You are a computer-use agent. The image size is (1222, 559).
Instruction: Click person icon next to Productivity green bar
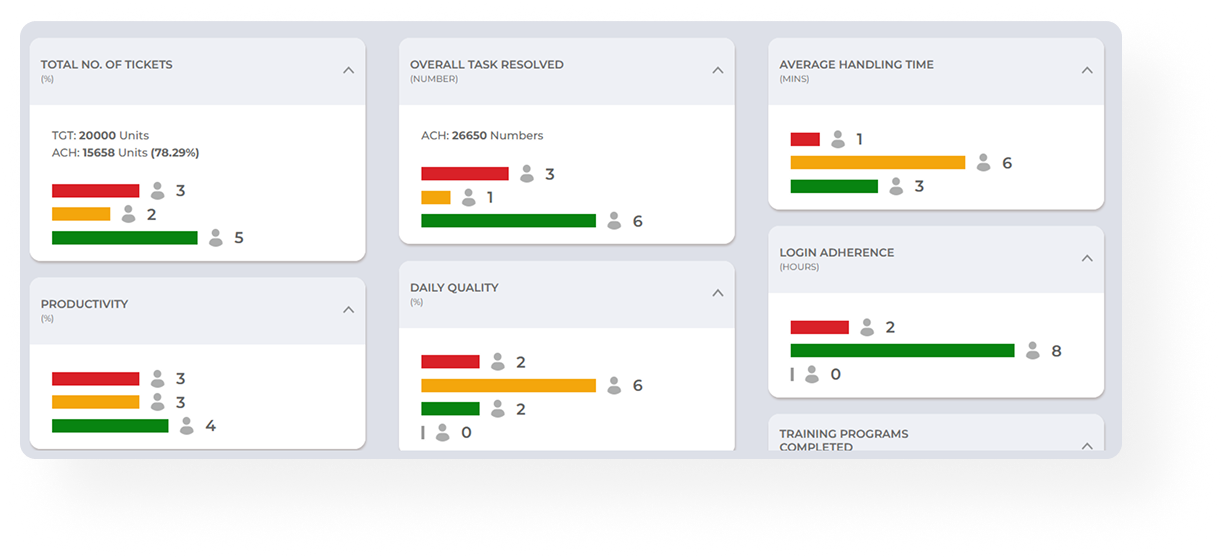[187, 426]
